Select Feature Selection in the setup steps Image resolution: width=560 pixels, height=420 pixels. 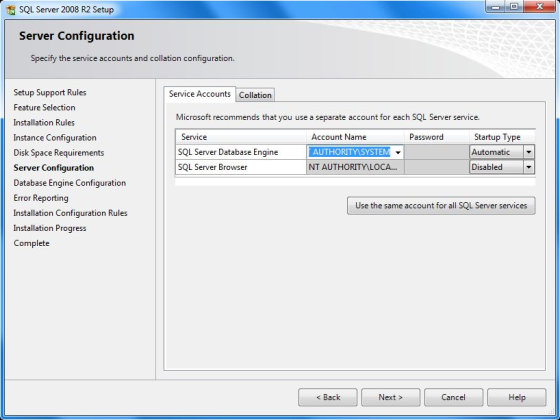[44, 108]
